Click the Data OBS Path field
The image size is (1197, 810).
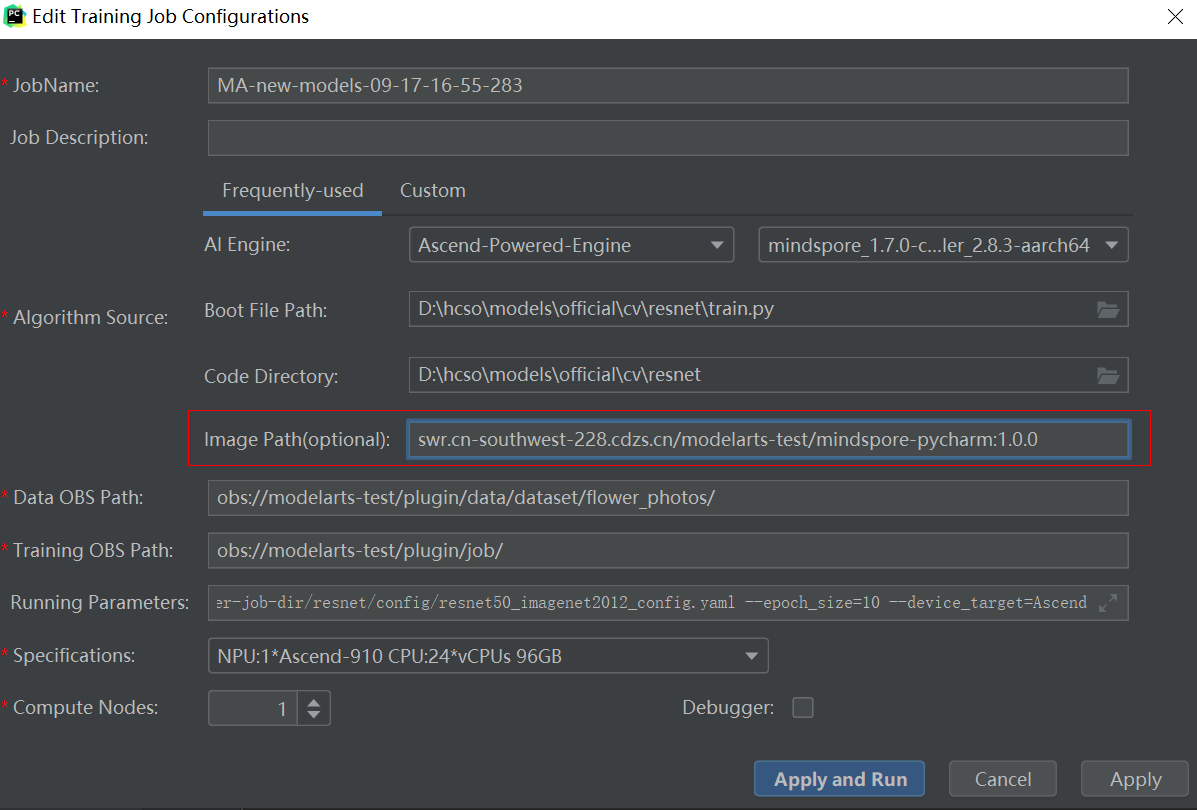668,498
